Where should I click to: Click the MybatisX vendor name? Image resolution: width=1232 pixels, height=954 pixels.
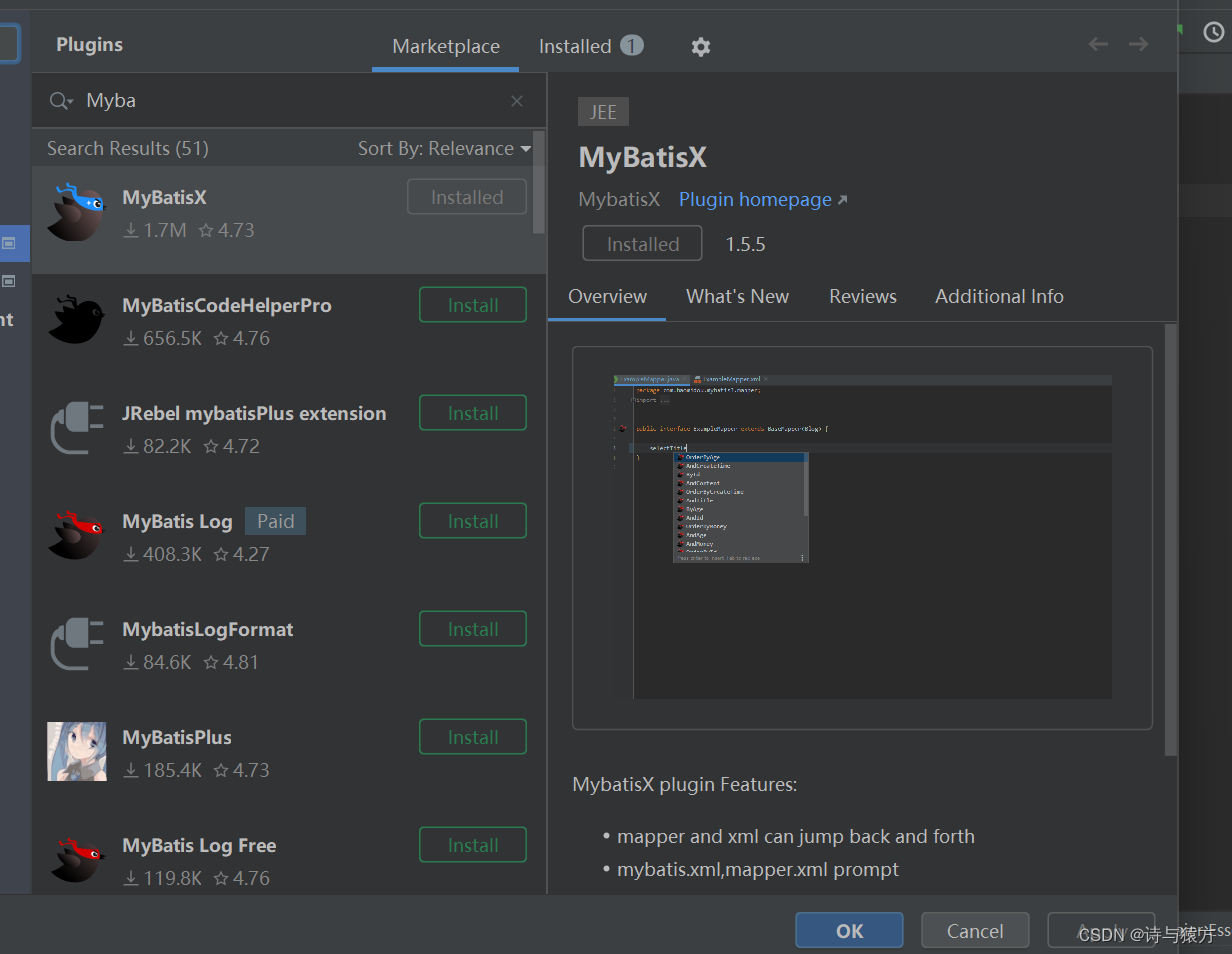(619, 199)
